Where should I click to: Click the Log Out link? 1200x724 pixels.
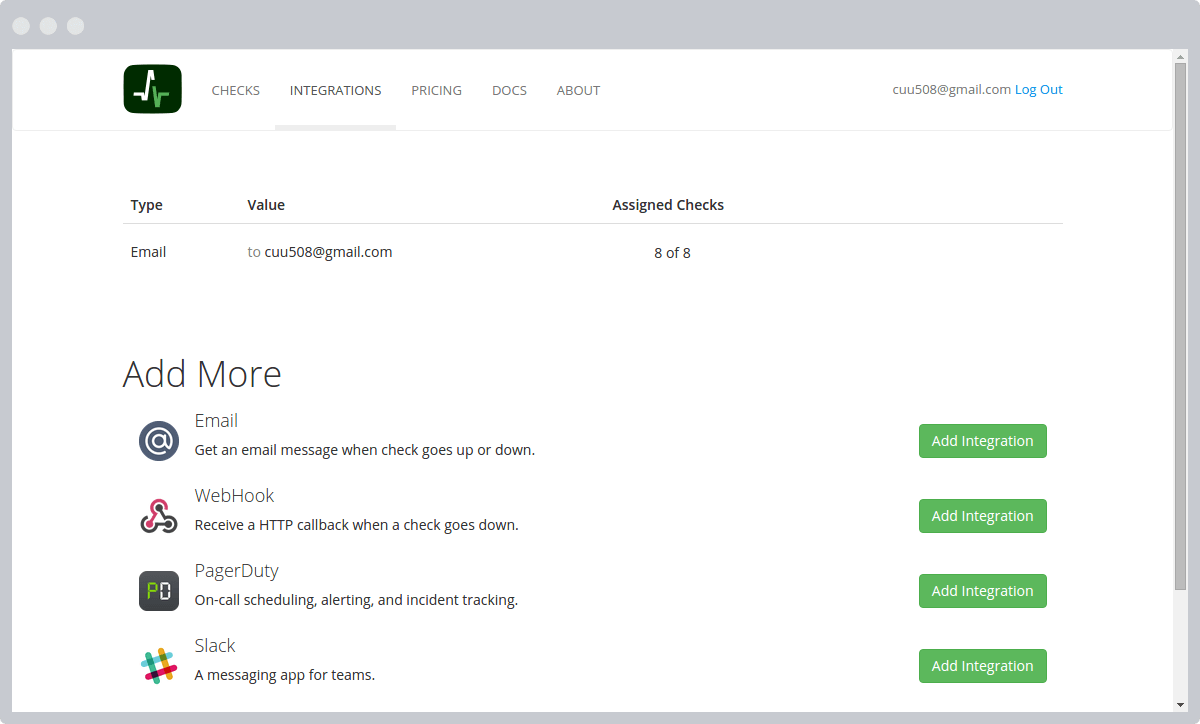pyautogui.click(x=1038, y=89)
